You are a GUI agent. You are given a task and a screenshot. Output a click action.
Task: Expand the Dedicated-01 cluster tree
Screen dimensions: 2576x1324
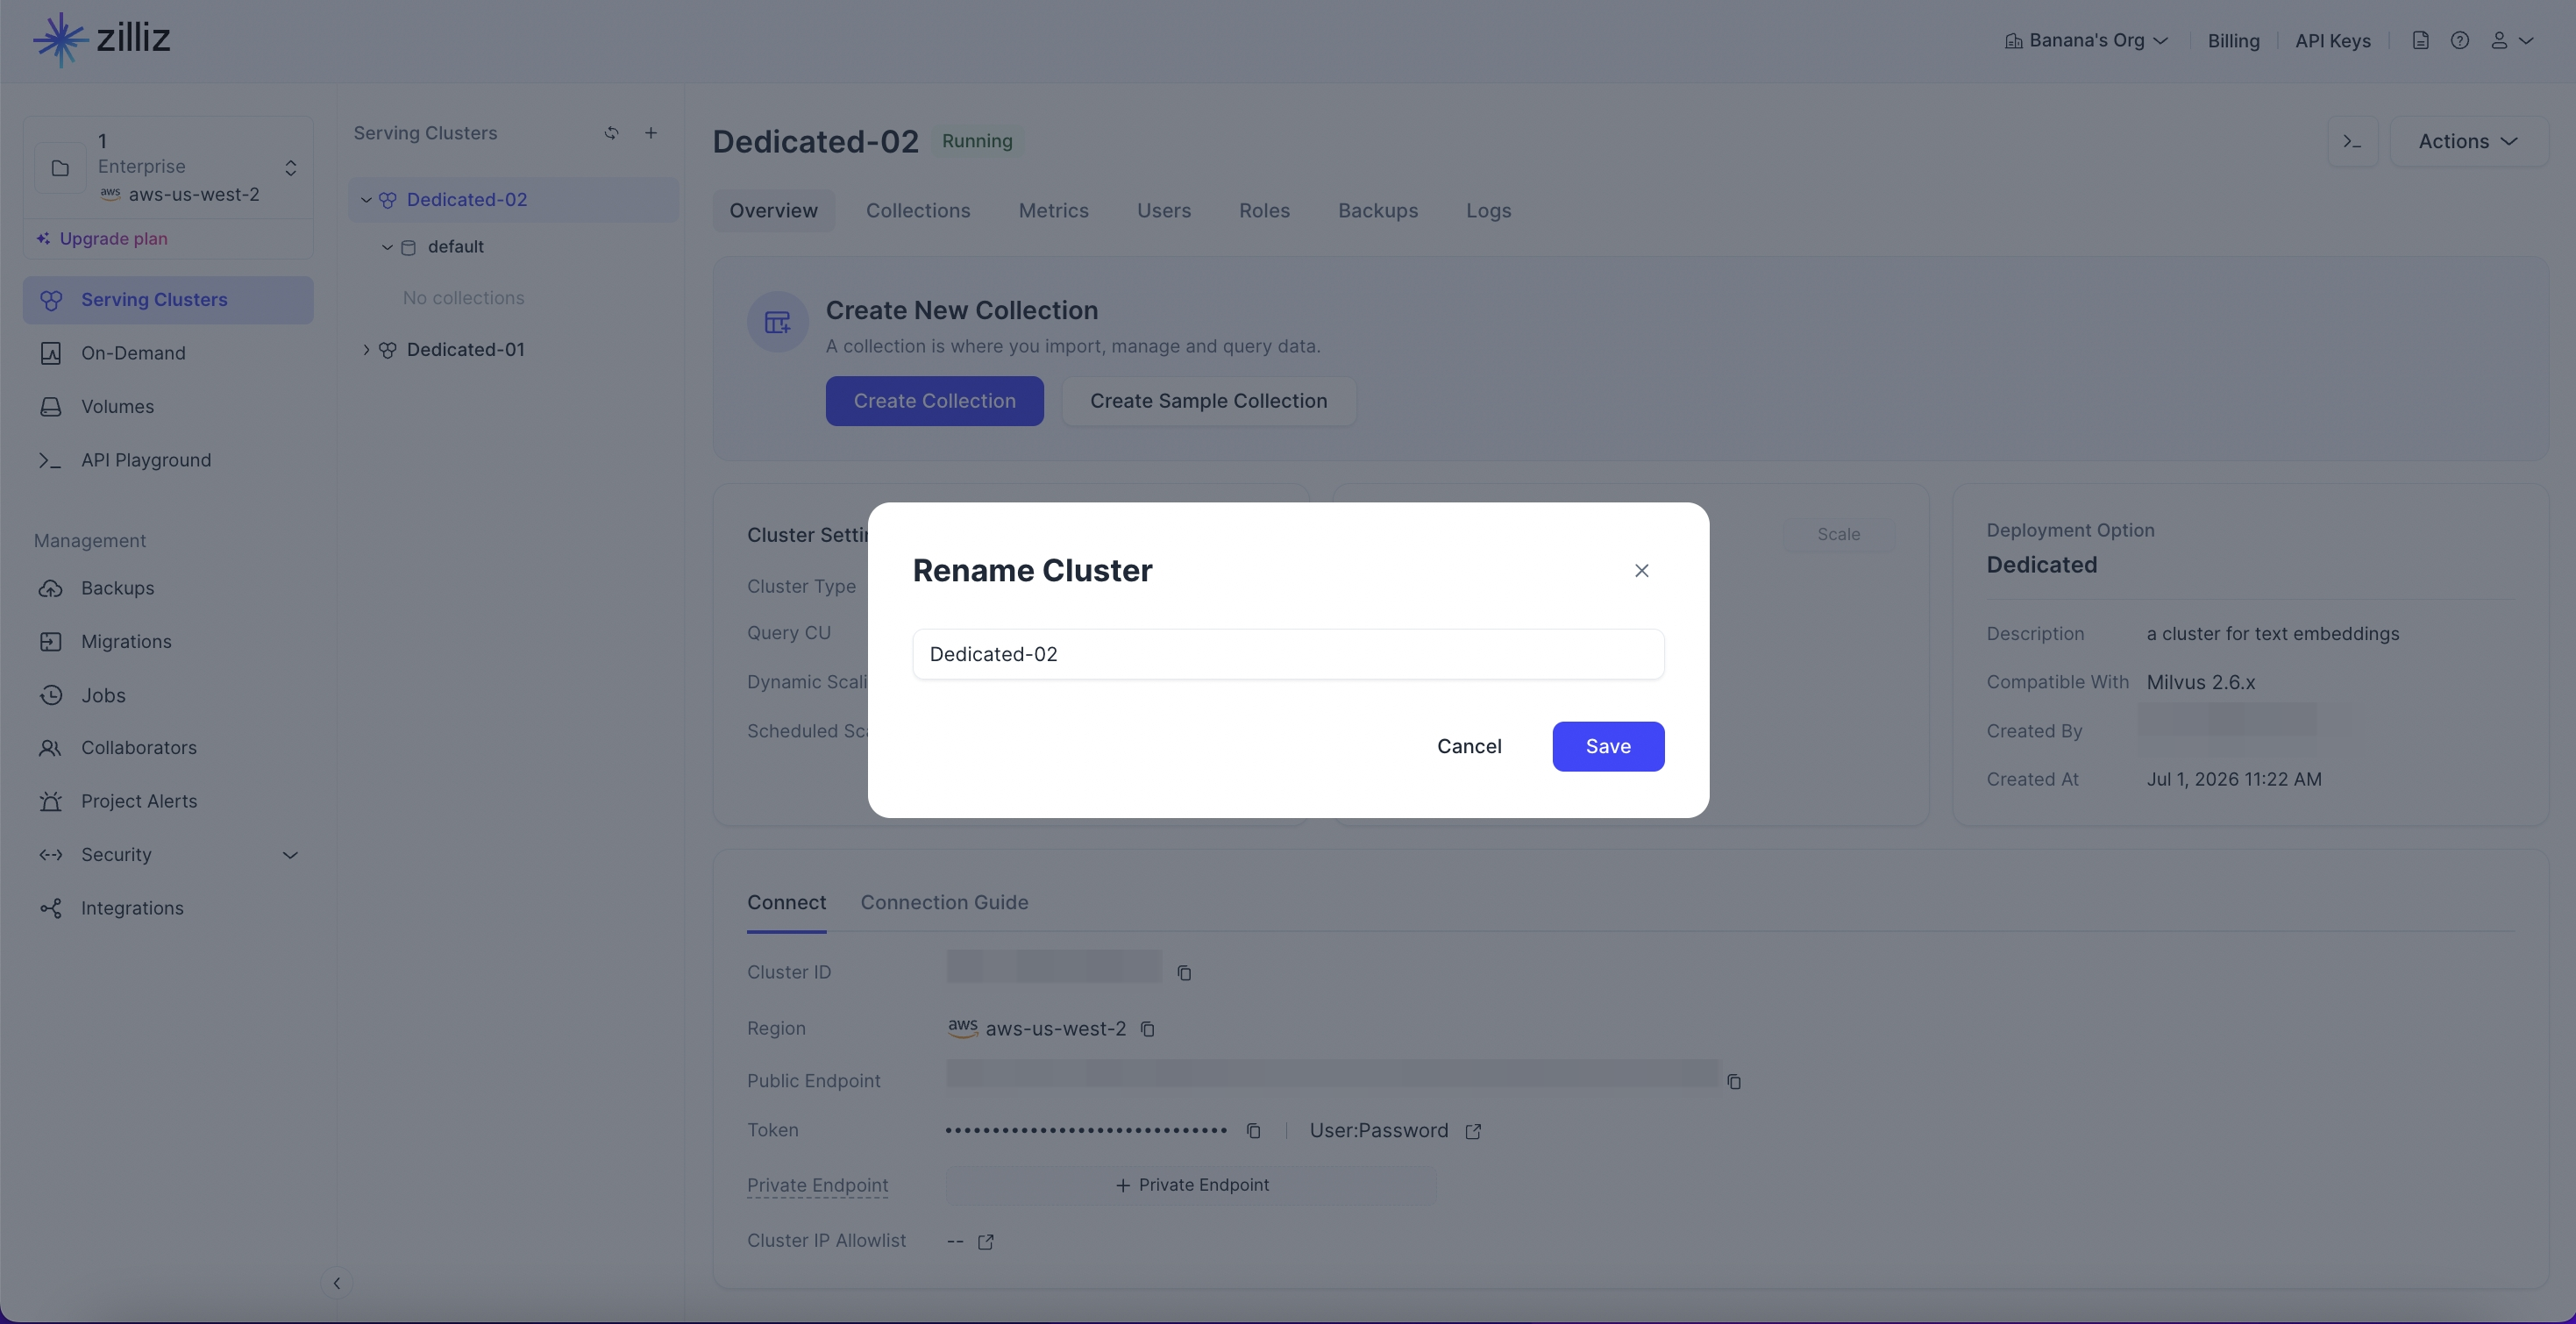click(x=366, y=350)
